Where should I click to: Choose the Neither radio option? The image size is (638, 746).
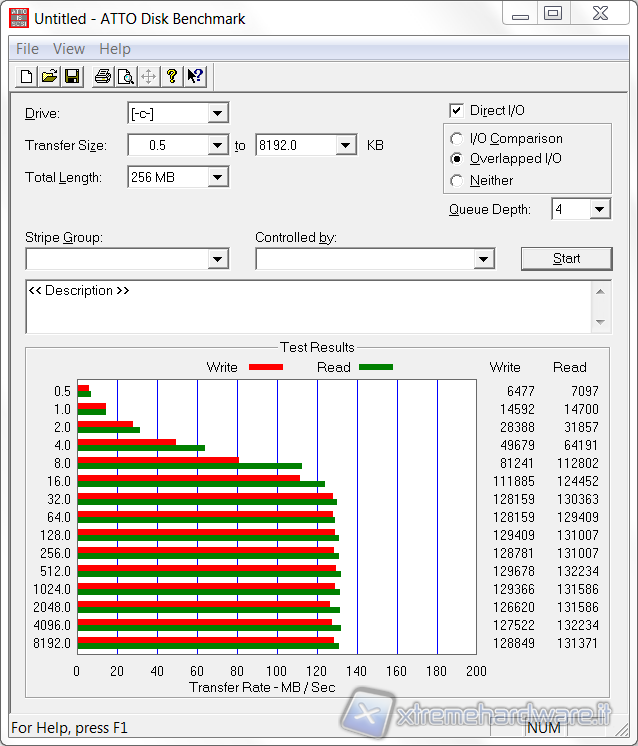tap(457, 181)
